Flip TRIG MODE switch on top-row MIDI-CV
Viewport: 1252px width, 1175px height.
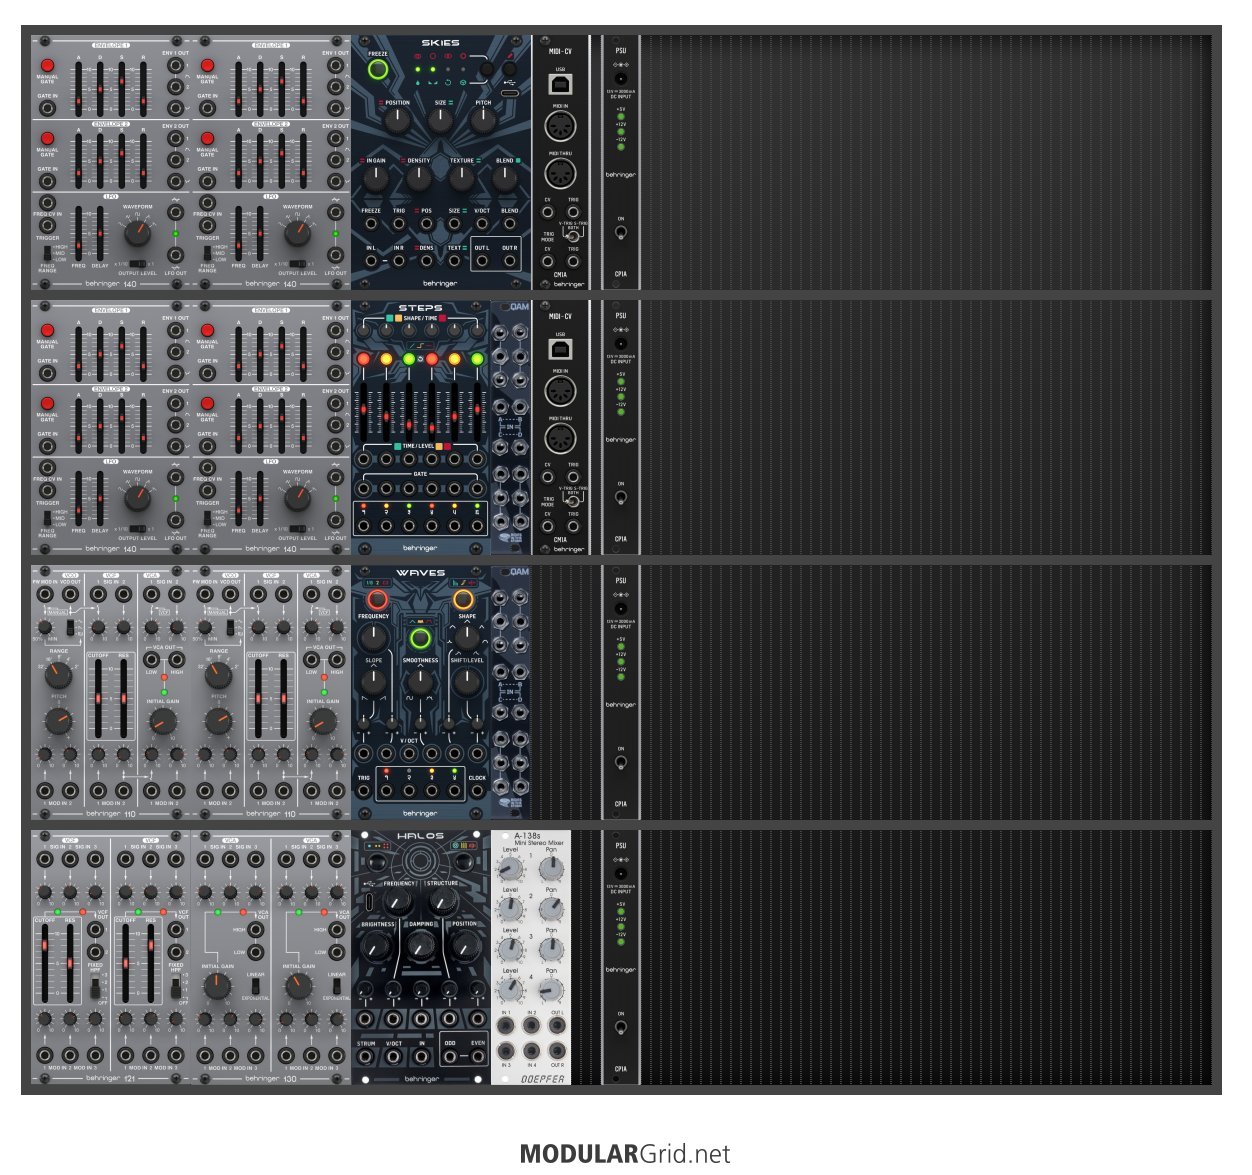click(573, 236)
